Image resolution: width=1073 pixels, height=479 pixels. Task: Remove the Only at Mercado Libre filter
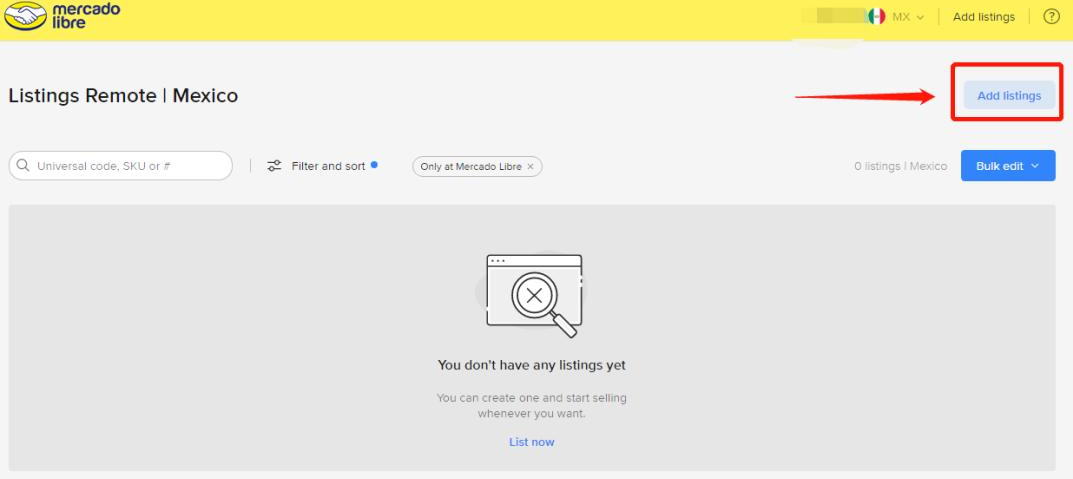coord(530,166)
